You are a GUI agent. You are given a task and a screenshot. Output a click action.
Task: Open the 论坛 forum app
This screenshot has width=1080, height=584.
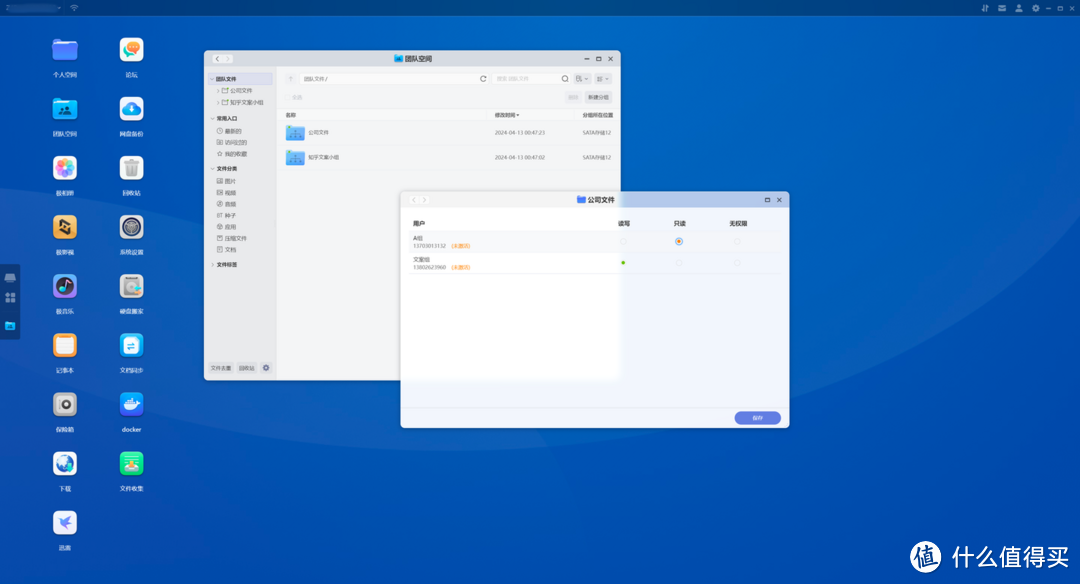132,50
